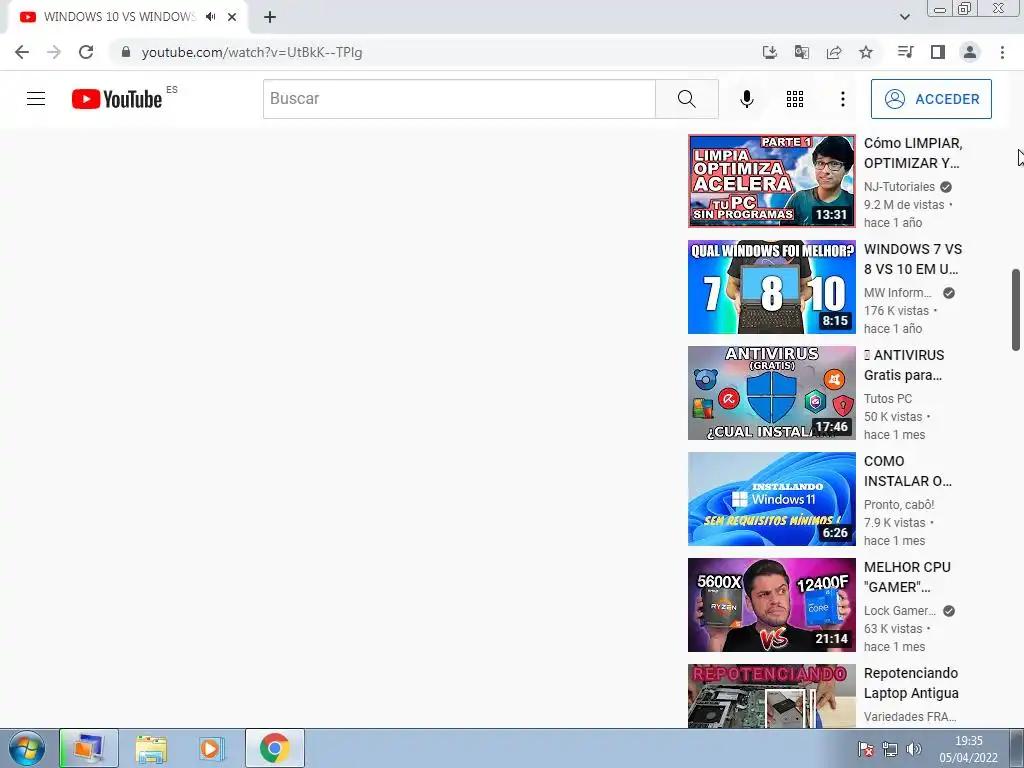Open the WINDOWS 7 VS 8 VS 10 title

[913, 259]
